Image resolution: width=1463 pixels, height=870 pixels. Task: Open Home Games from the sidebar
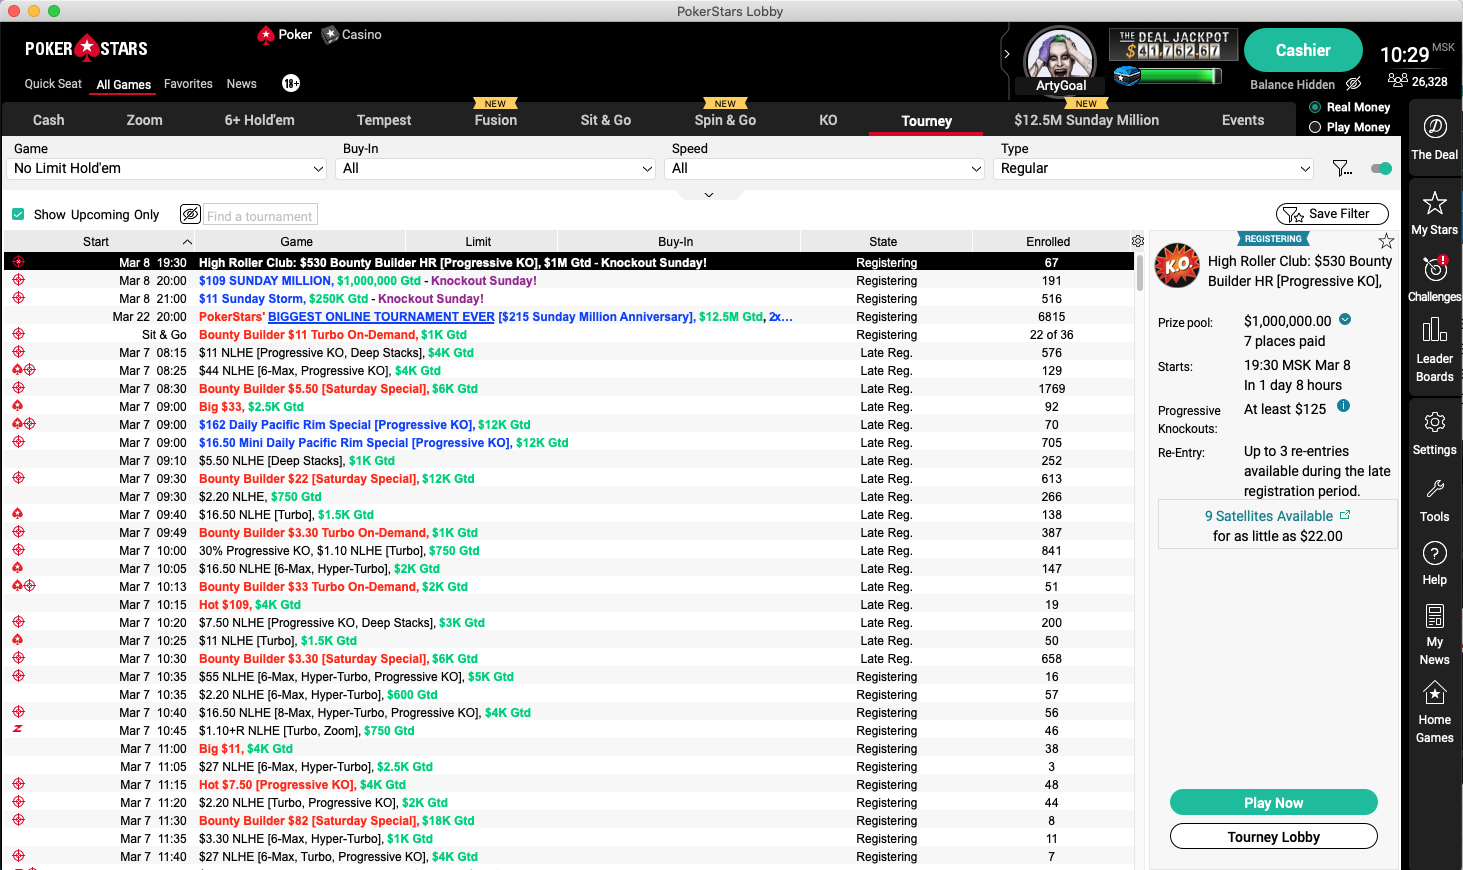coord(1434,712)
